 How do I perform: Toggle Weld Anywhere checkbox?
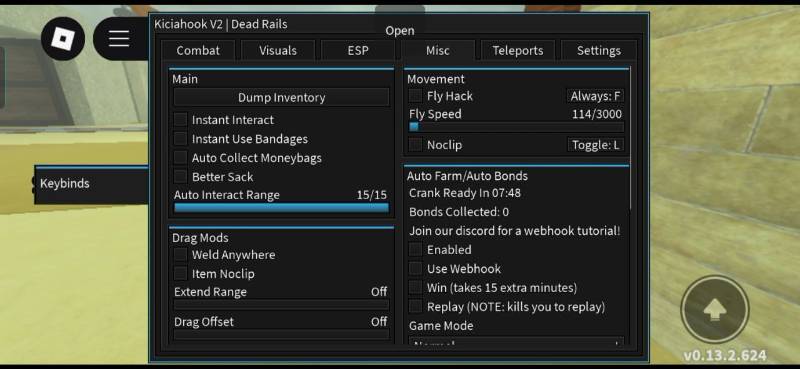click(x=180, y=255)
